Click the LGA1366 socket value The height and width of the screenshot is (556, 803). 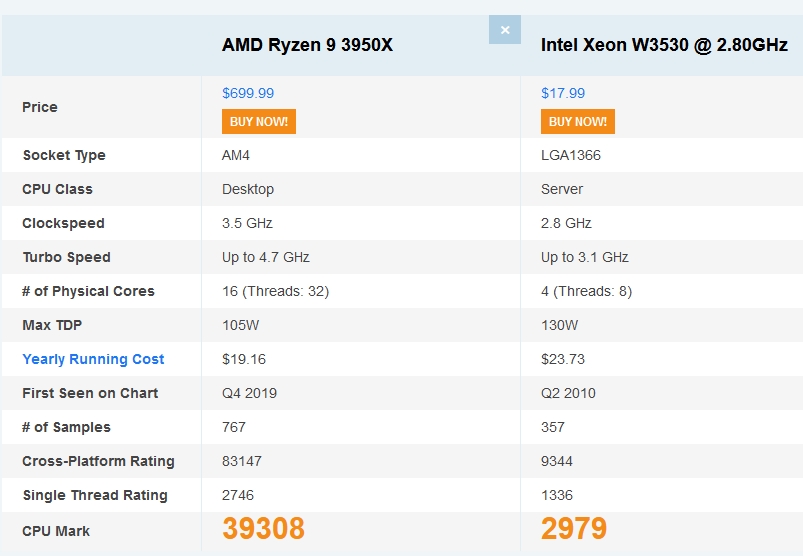coord(570,155)
